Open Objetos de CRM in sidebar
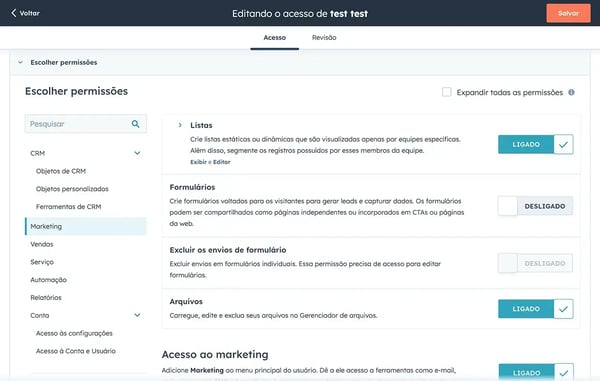The height and width of the screenshot is (381, 600). (61, 171)
